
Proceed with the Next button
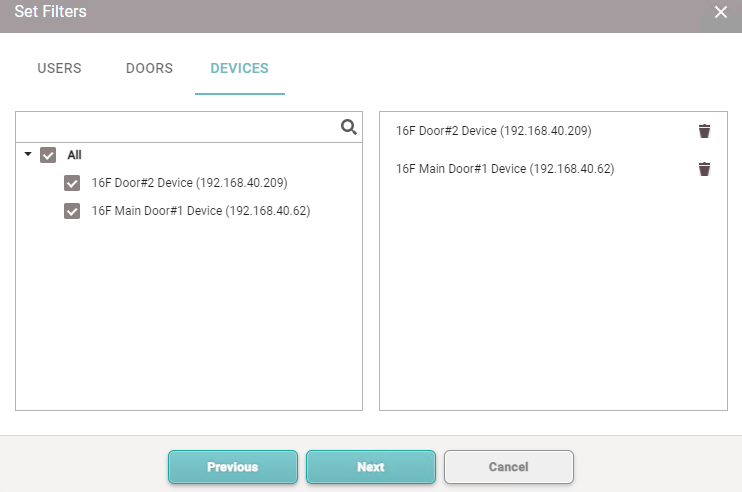pos(371,467)
